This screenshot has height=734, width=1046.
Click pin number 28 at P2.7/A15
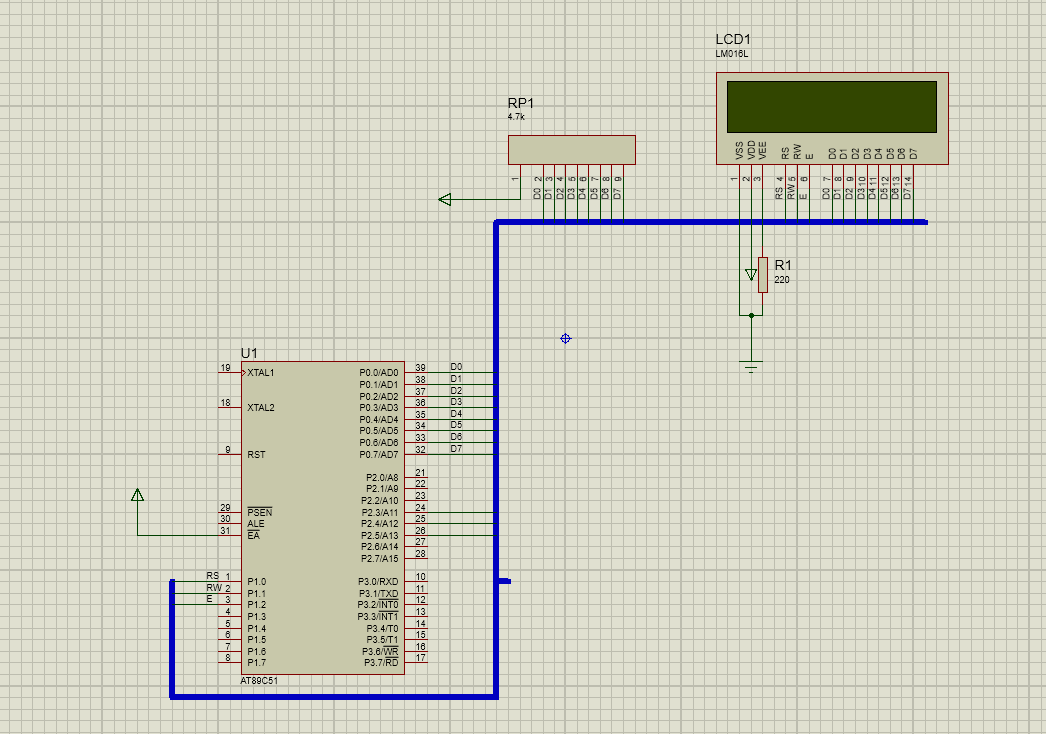pyautogui.click(x=420, y=553)
